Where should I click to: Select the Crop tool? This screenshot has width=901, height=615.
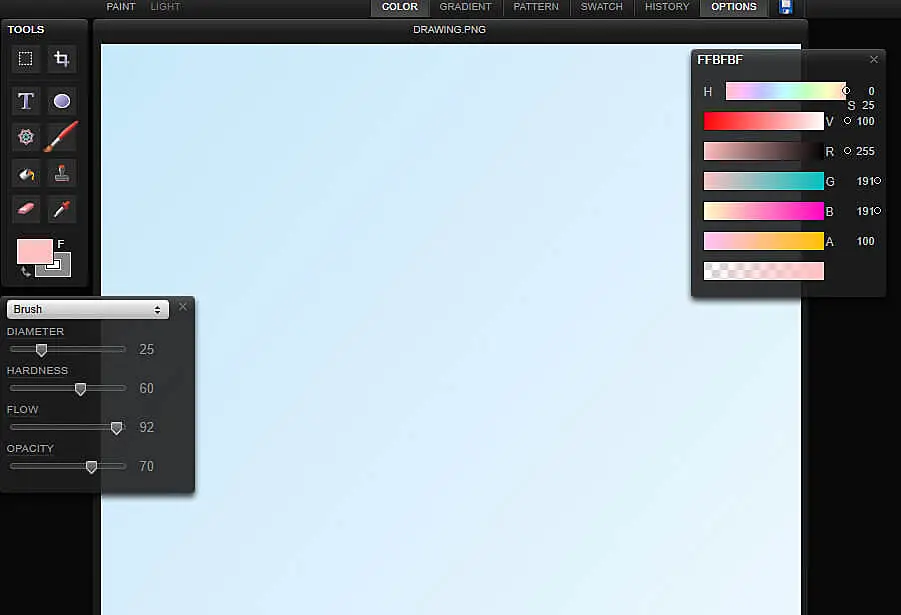(62, 59)
